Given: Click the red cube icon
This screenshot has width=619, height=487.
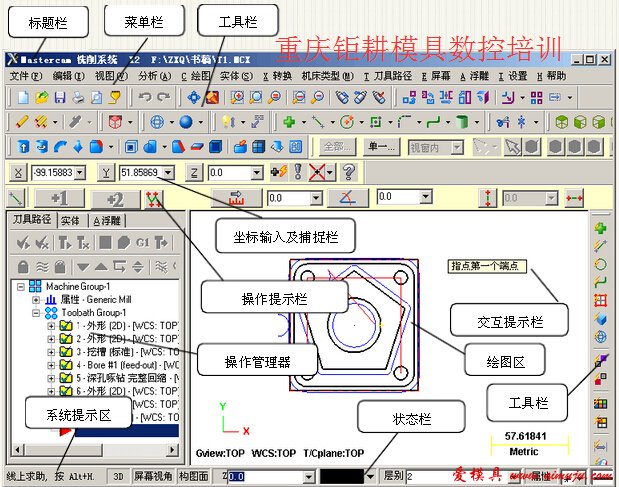Looking at the screenshot, I should [x=115, y=122].
